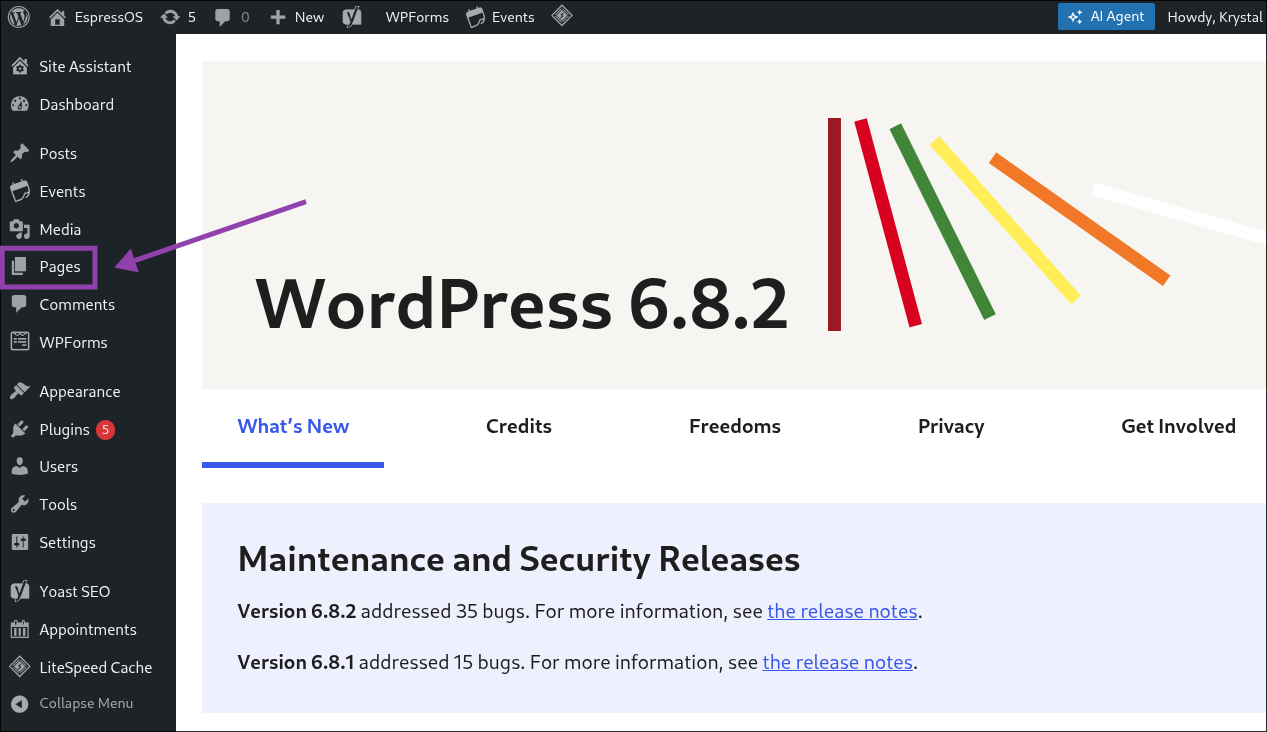Click the Appointments calendar icon

(19, 630)
